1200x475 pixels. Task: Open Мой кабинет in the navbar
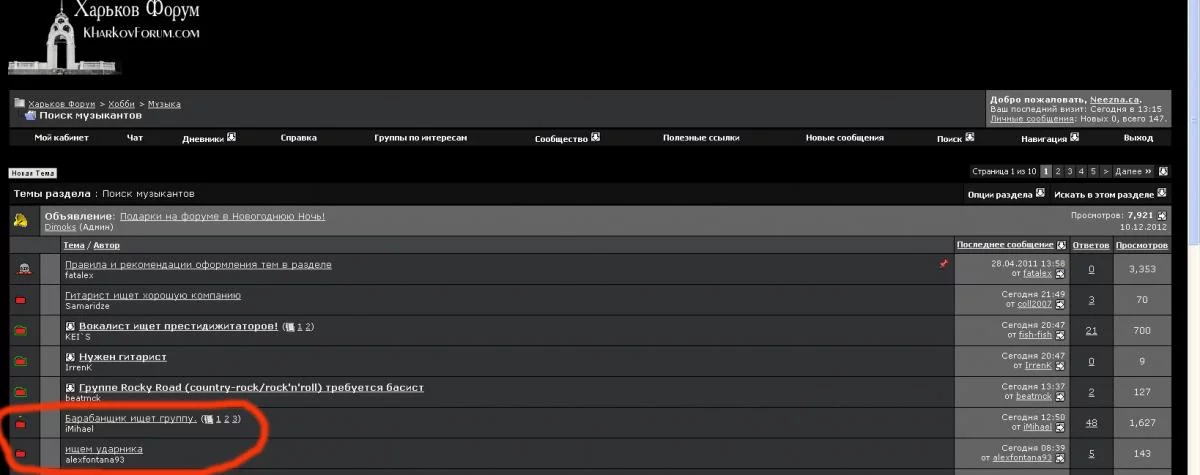62,138
